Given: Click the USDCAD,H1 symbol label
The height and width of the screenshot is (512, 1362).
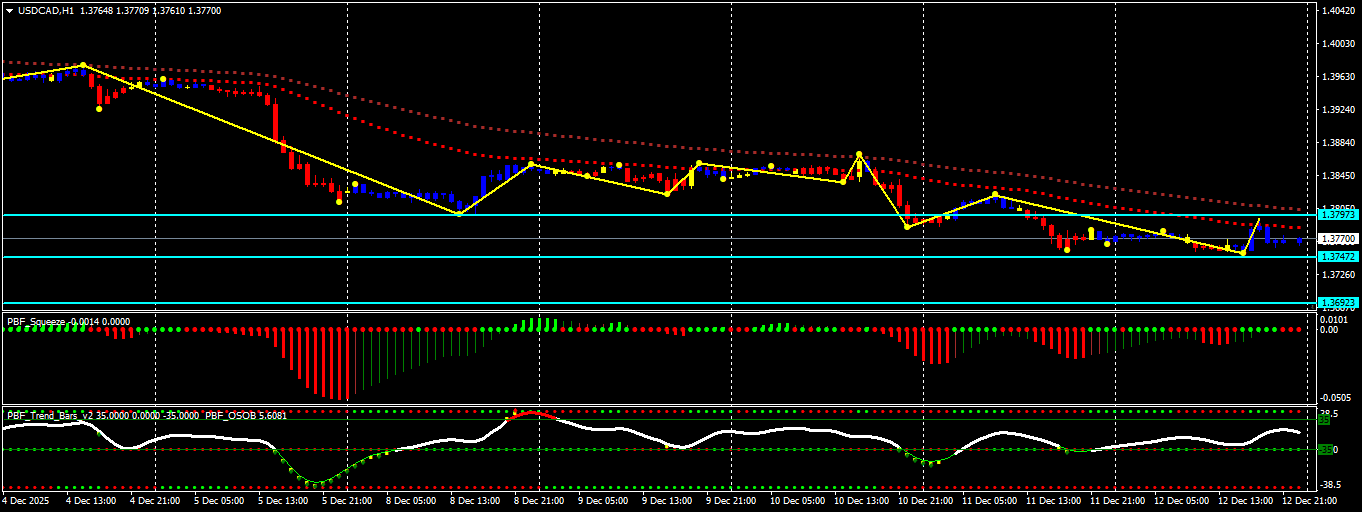Looking at the screenshot, I should click(x=46, y=10).
